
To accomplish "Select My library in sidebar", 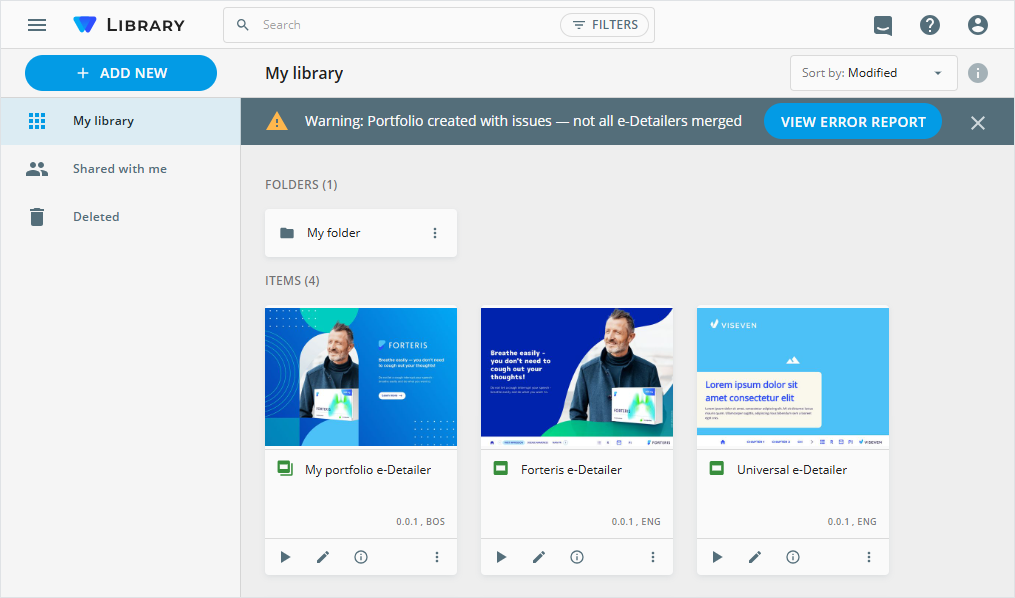I will click(103, 121).
